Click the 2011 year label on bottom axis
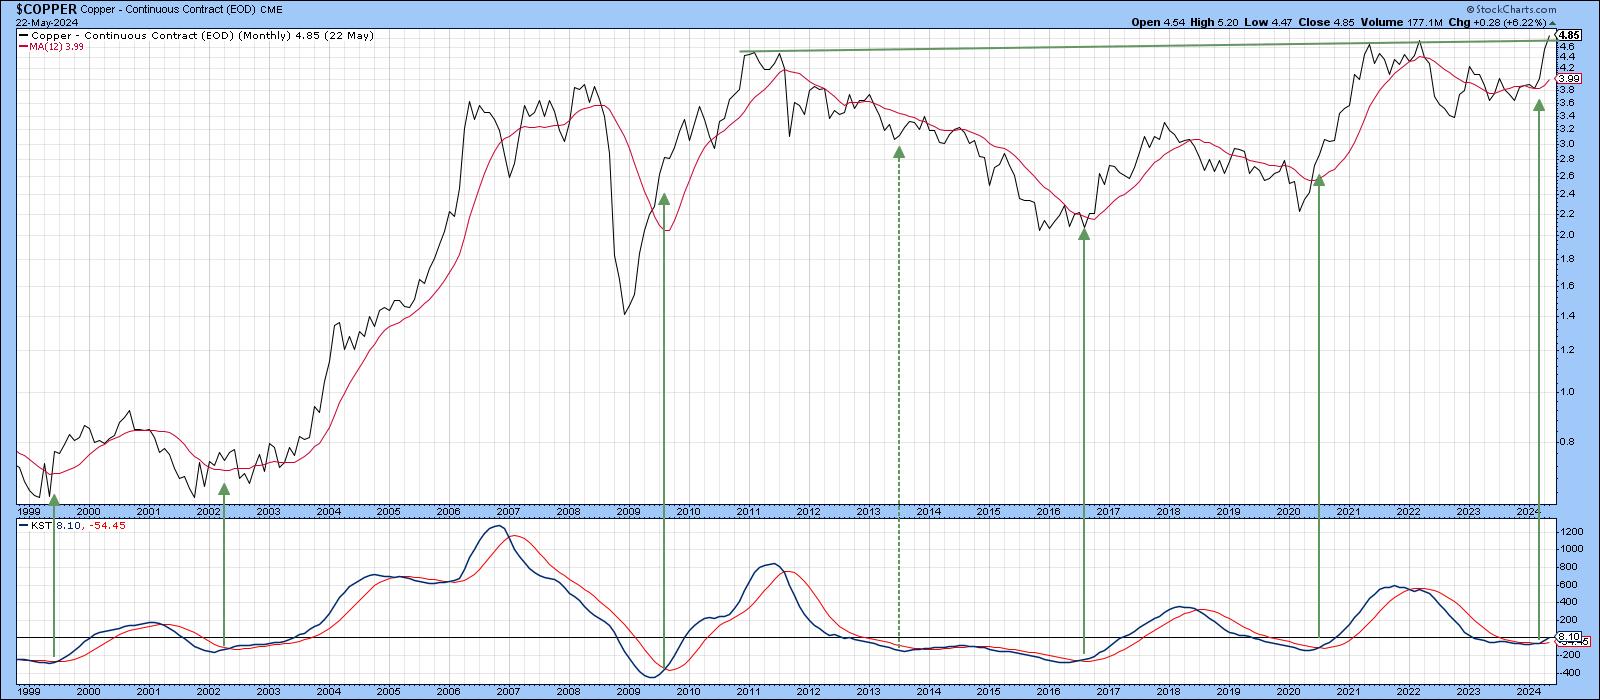Screen dimensions: 1600x700 [748, 511]
